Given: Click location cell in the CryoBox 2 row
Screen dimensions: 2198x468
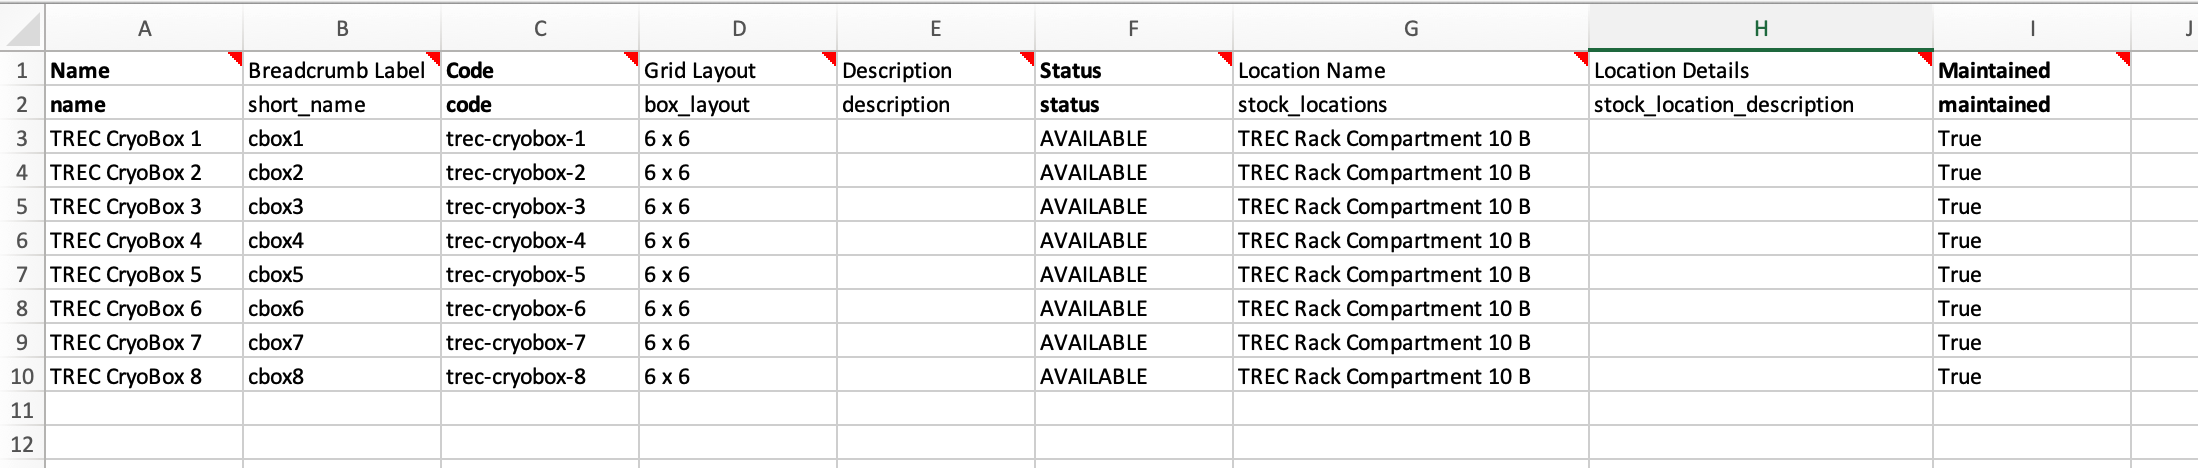Looking at the screenshot, I should pyautogui.click(x=1411, y=172).
